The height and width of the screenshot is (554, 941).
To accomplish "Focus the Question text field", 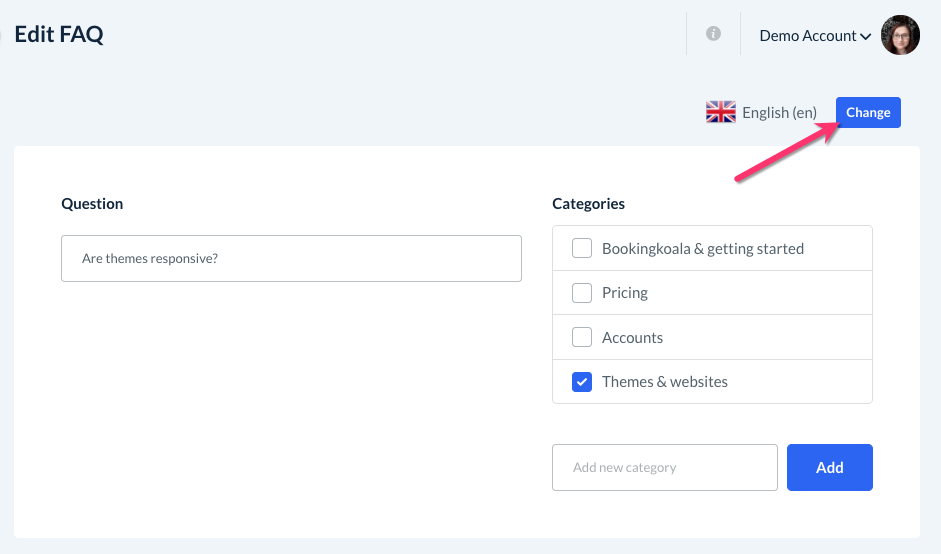I will coord(291,258).
